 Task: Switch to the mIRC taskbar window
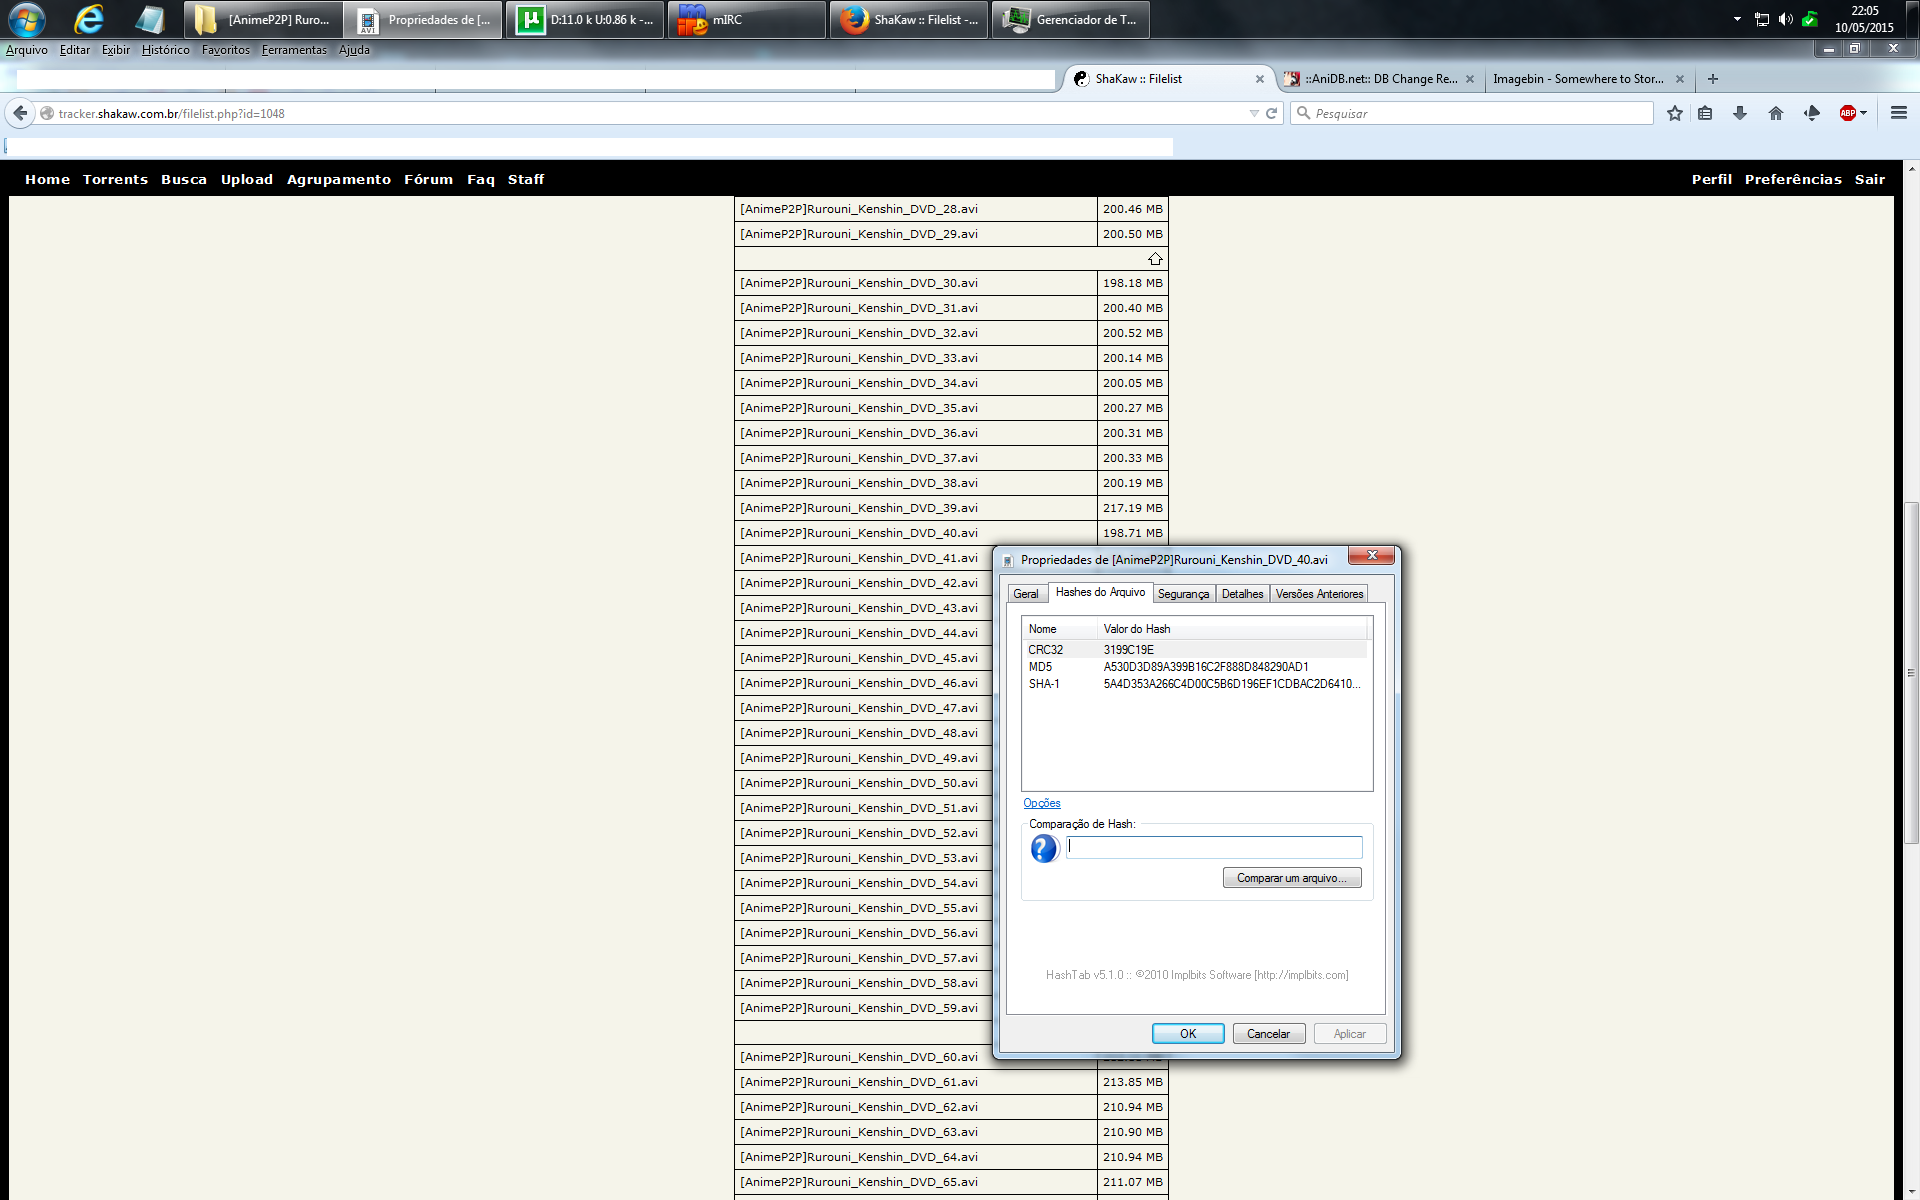[x=746, y=19]
